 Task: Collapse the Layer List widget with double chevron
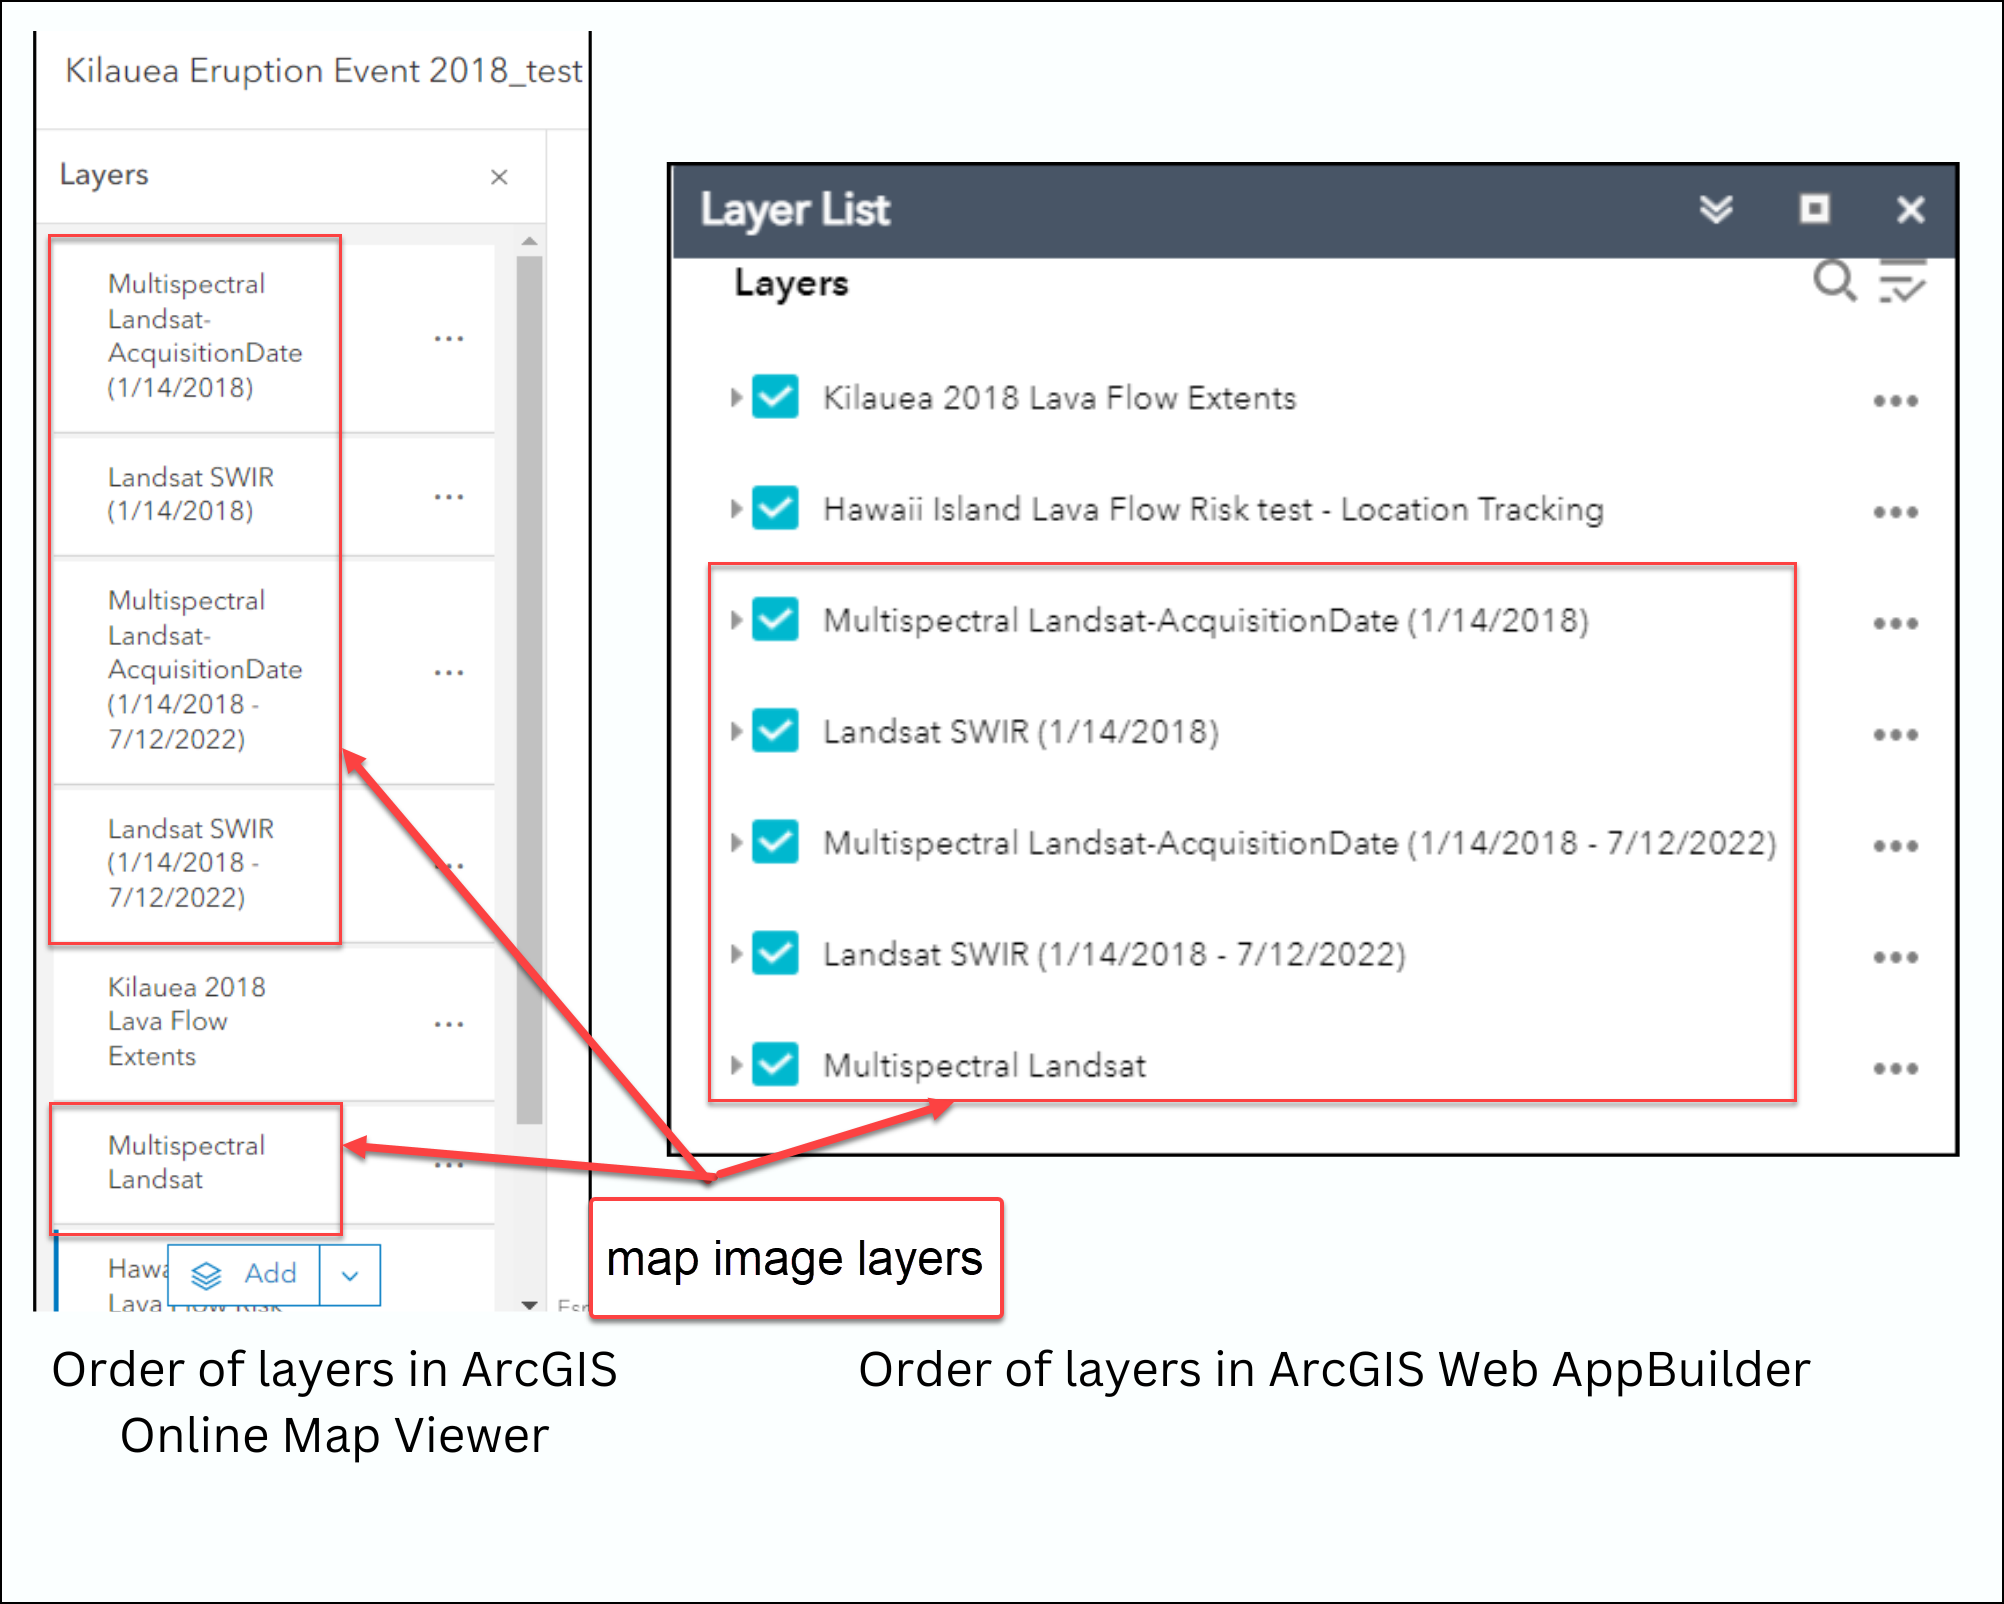point(1716,209)
